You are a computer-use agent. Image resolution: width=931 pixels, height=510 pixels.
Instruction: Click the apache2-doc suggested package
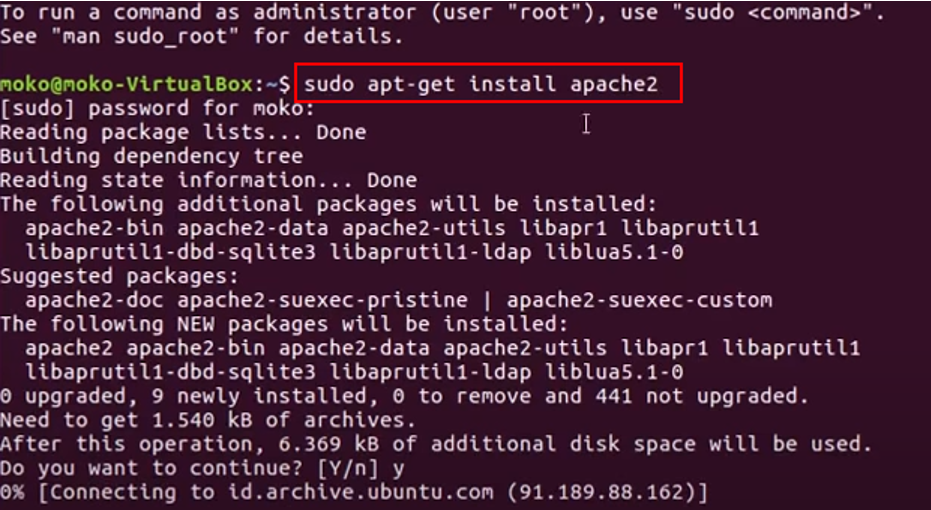(94, 300)
